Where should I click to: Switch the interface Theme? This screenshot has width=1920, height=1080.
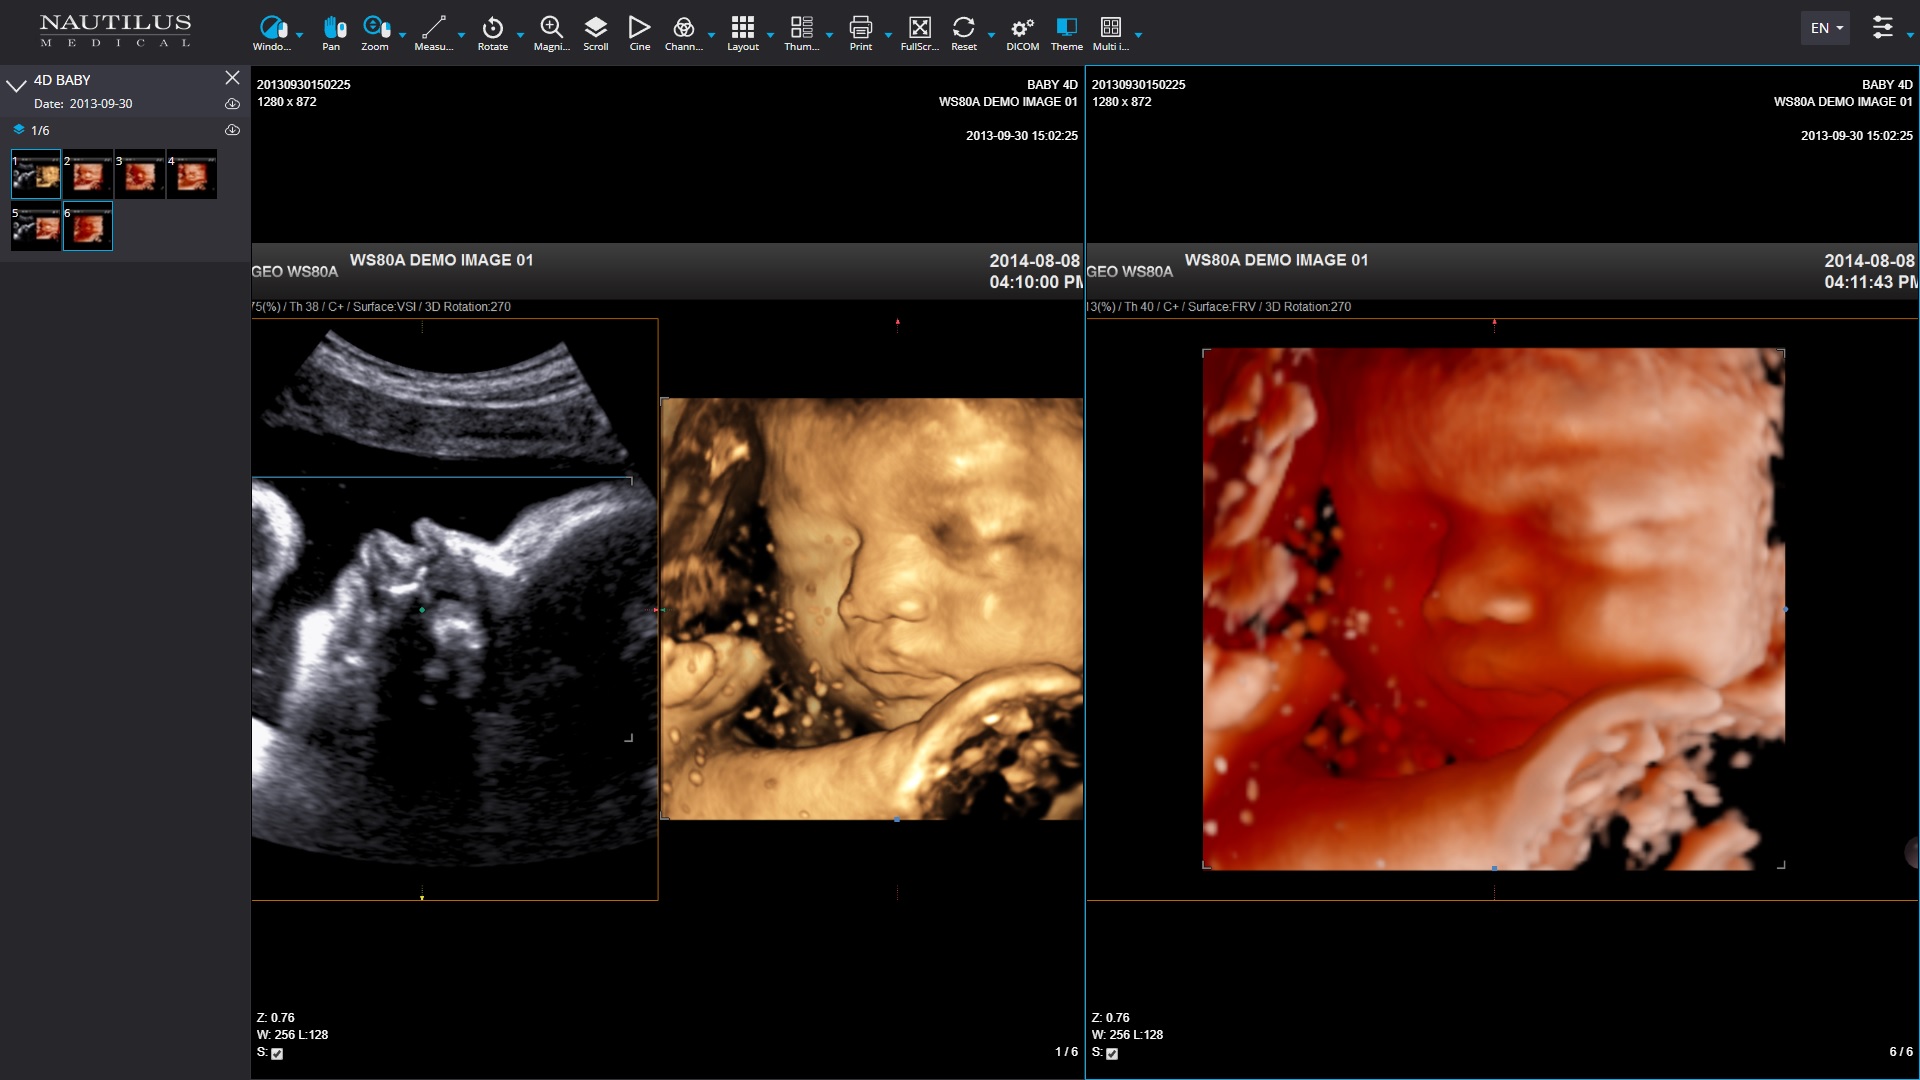[x=1066, y=31]
